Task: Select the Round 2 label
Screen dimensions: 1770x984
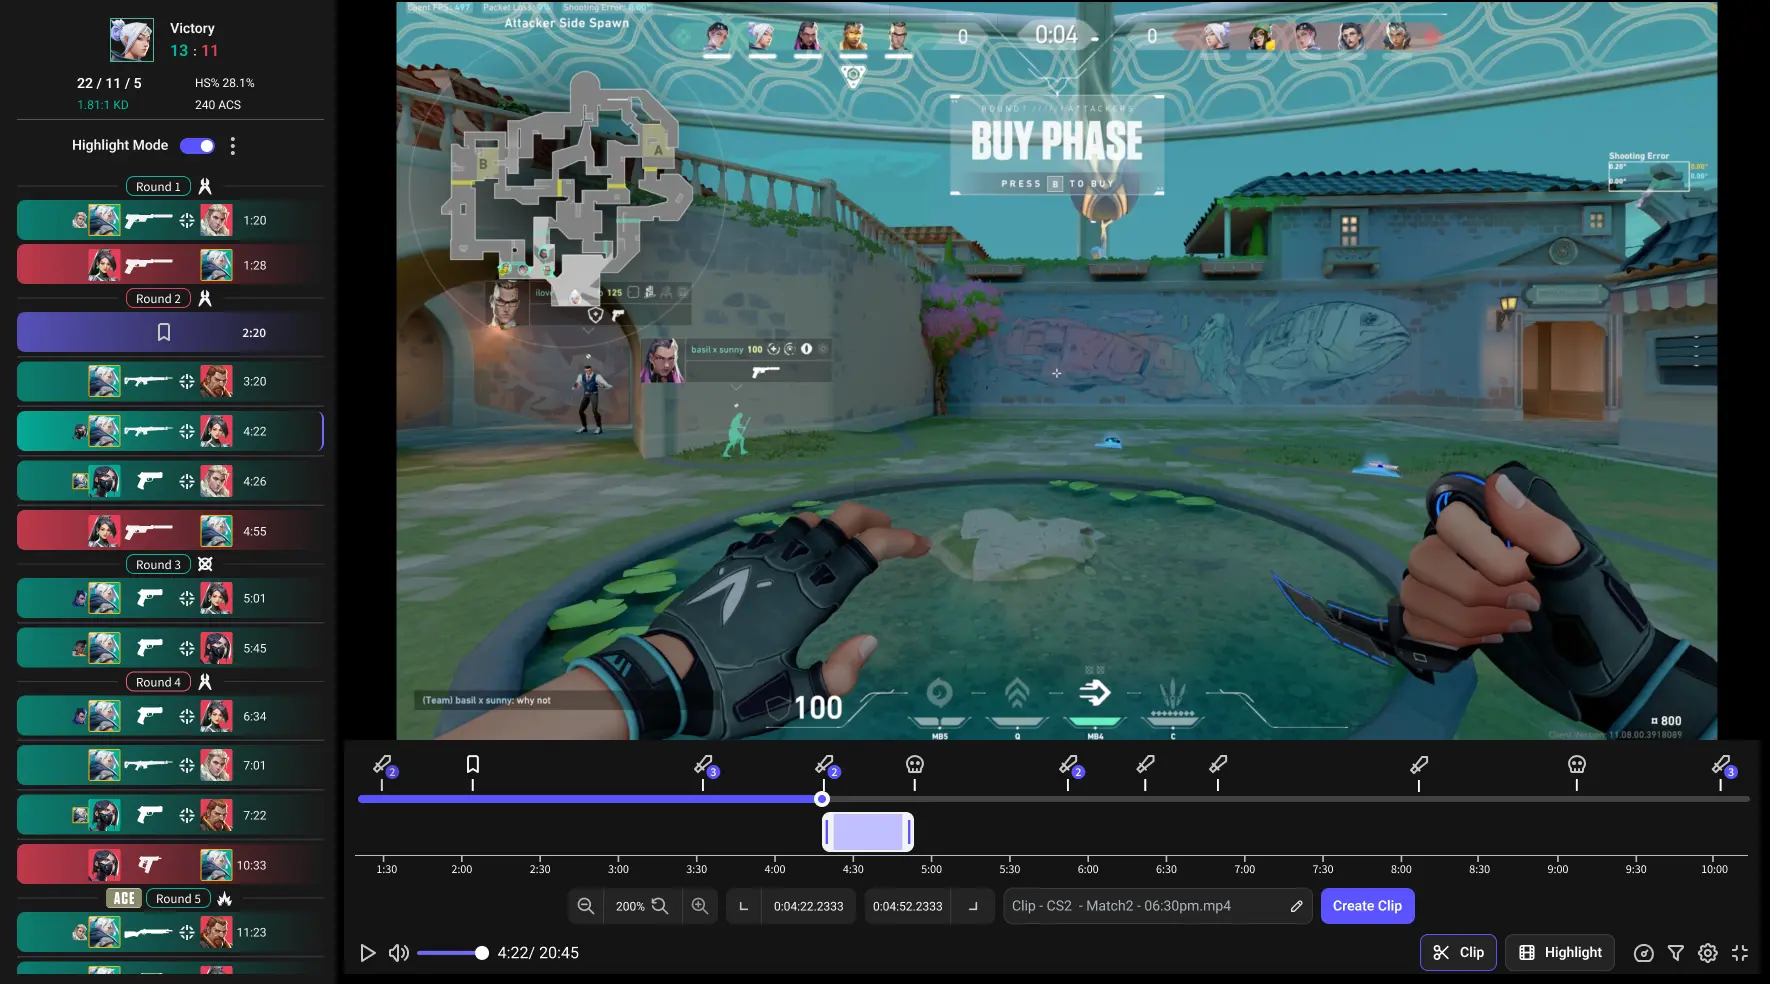Action: pyautogui.click(x=158, y=298)
